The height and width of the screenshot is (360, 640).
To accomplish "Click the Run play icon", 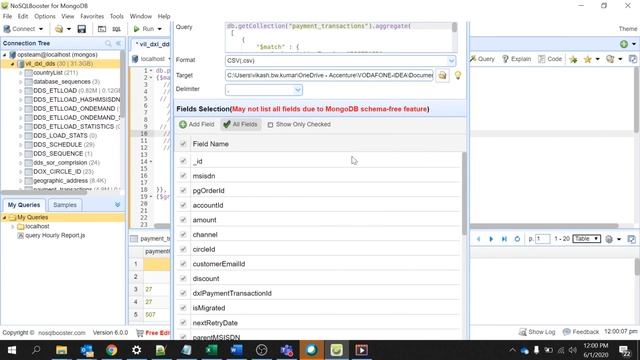I will point(137,29).
